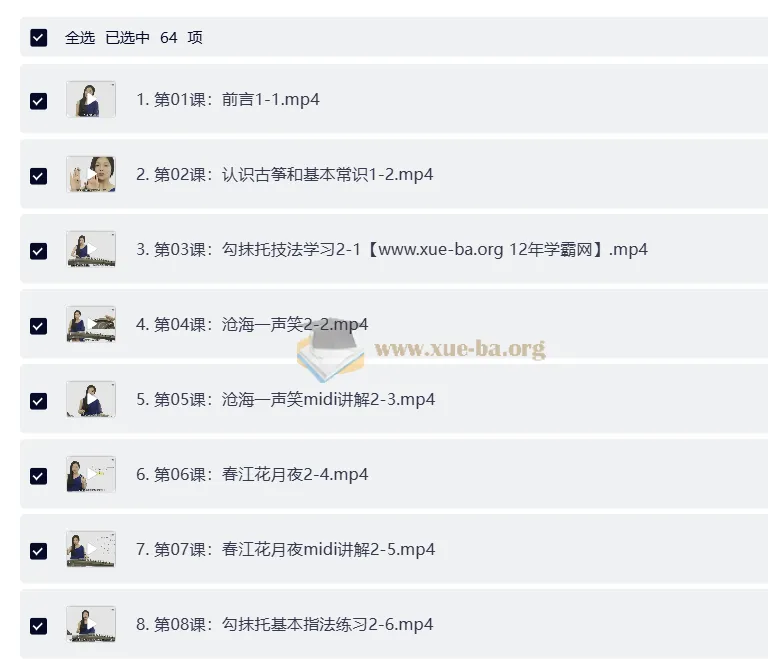Image resolution: width=768 pixels, height=659 pixels.
Task: Uncheck checkbox for 第01课 前言1-1.mp4
Action: pos(39,101)
